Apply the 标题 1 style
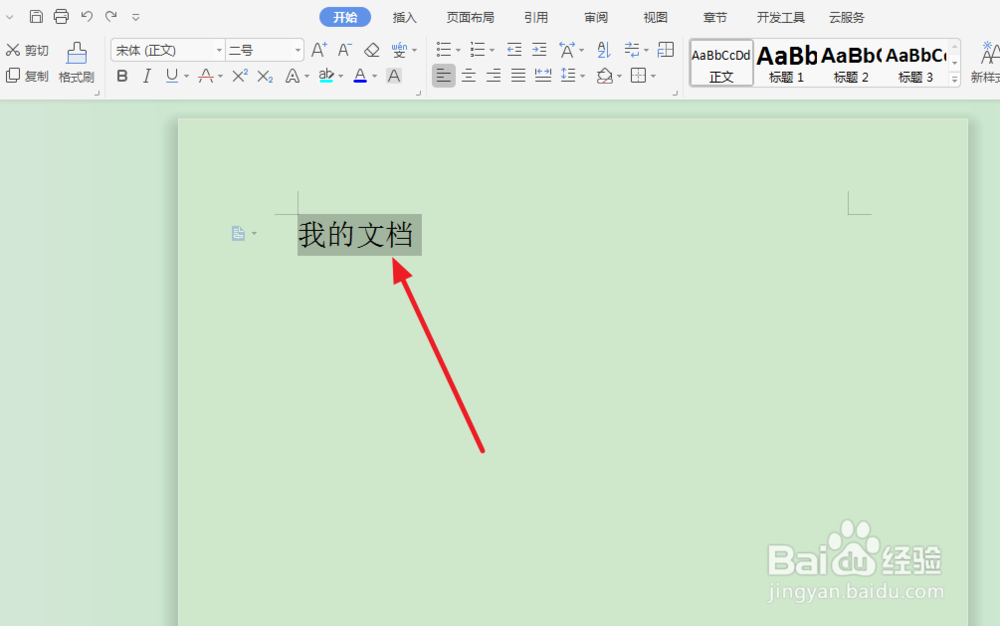The height and width of the screenshot is (626, 1000). click(786, 63)
